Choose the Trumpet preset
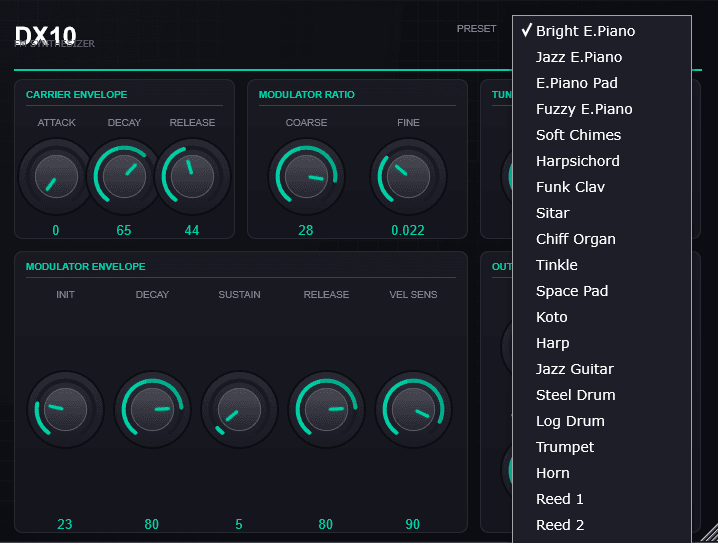 [x=602, y=447]
